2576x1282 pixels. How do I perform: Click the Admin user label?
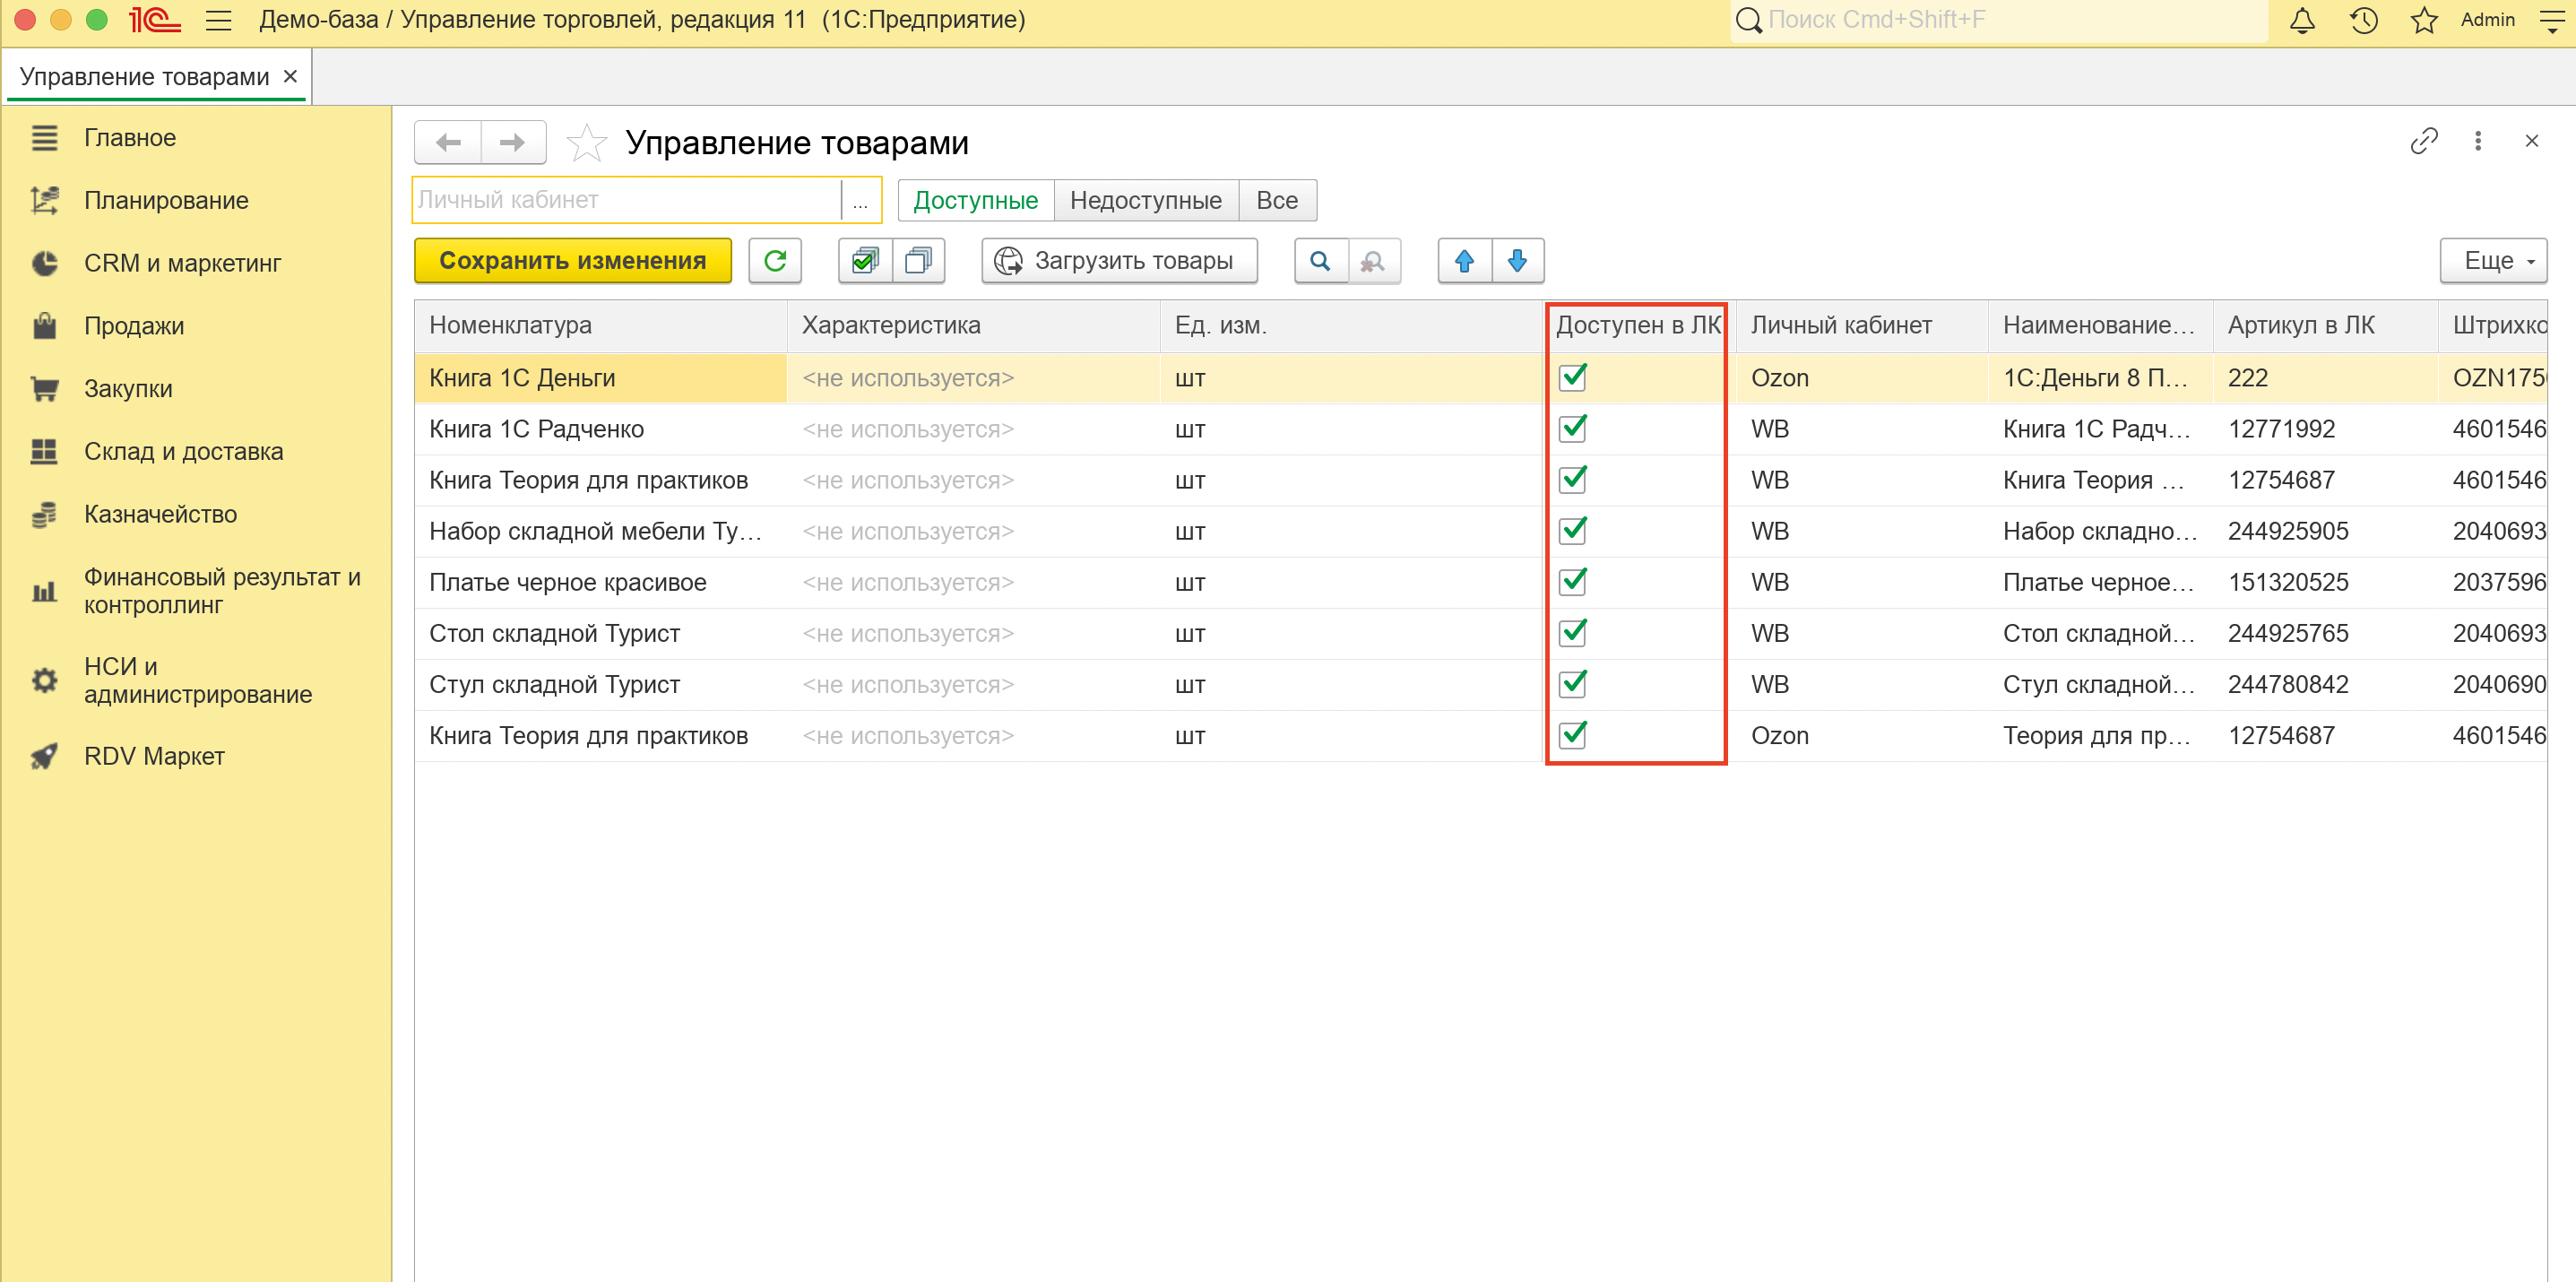(2487, 20)
